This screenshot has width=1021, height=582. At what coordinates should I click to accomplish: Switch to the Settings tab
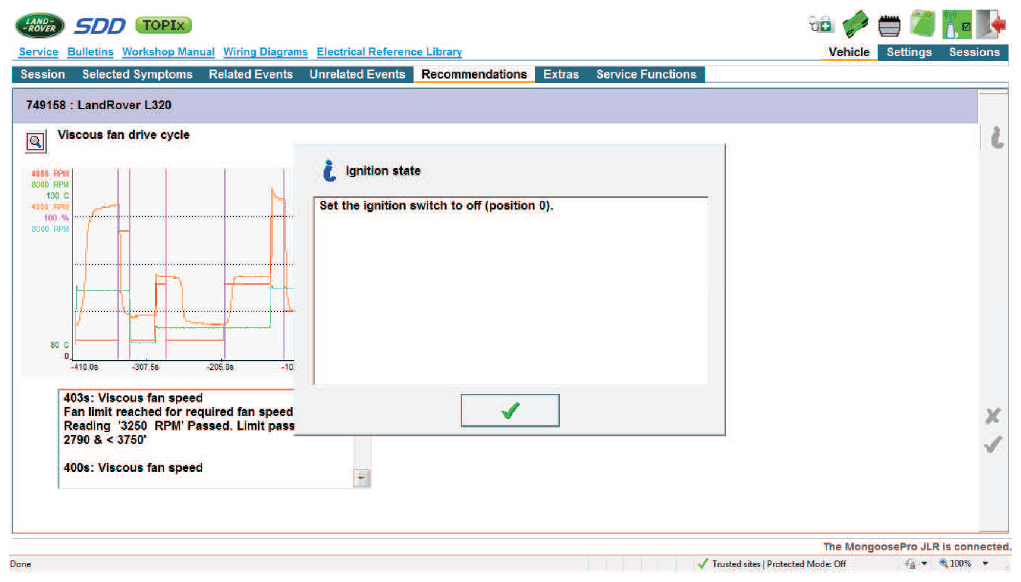coord(909,52)
